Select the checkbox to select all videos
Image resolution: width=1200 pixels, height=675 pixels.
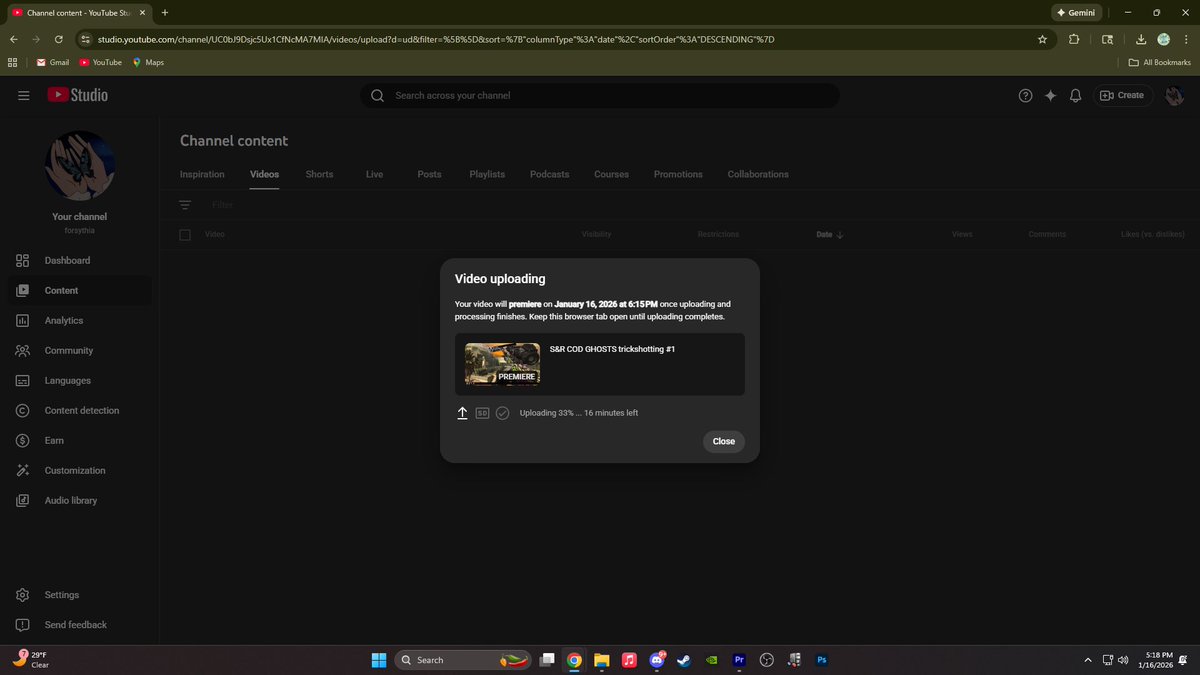click(x=184, y=233)
